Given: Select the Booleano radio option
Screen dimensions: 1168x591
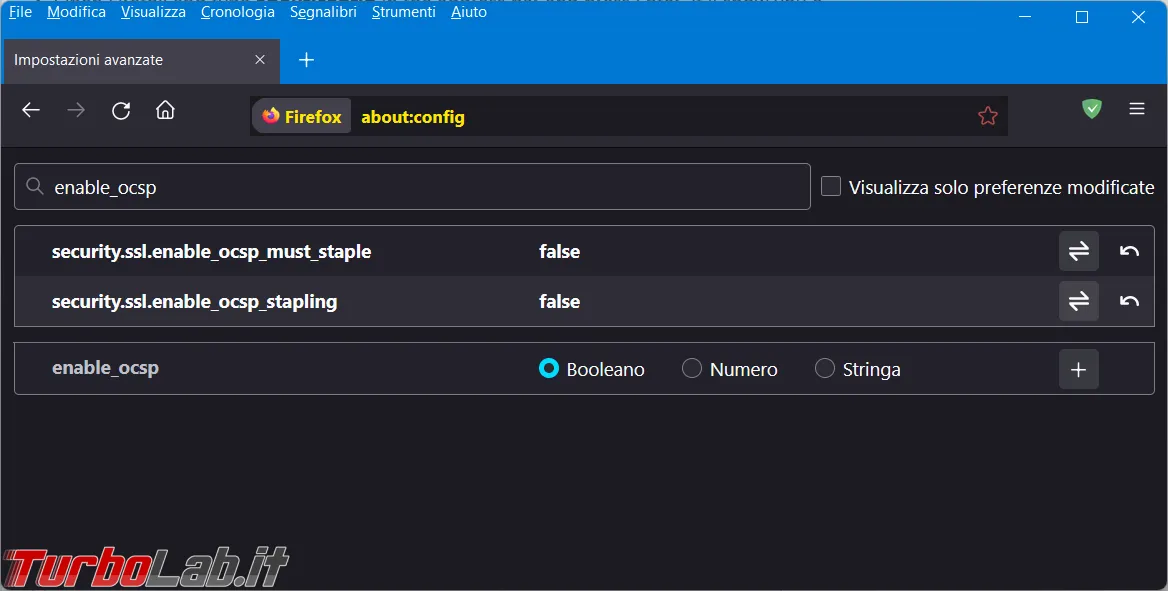Looking at the screenshot, I should tap(549, 368).
